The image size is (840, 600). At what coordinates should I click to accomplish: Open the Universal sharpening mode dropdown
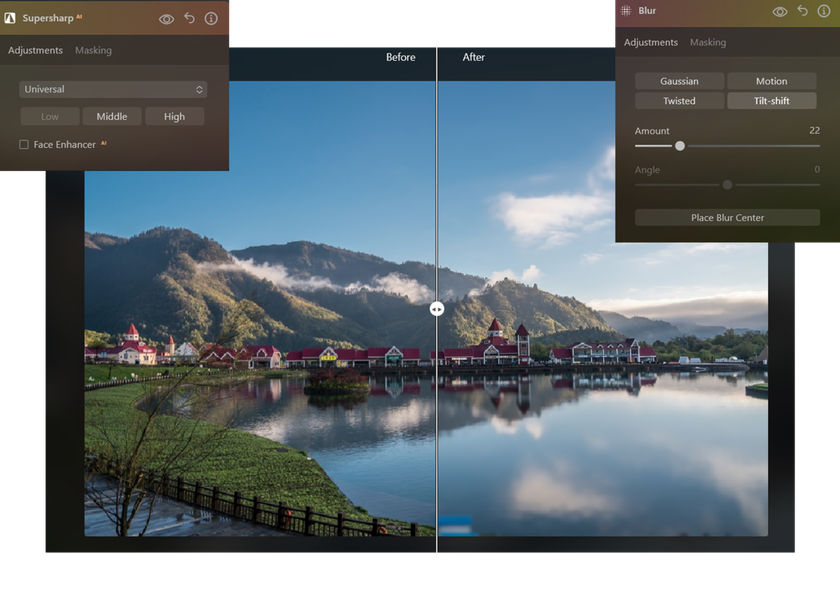pos(113,88)
